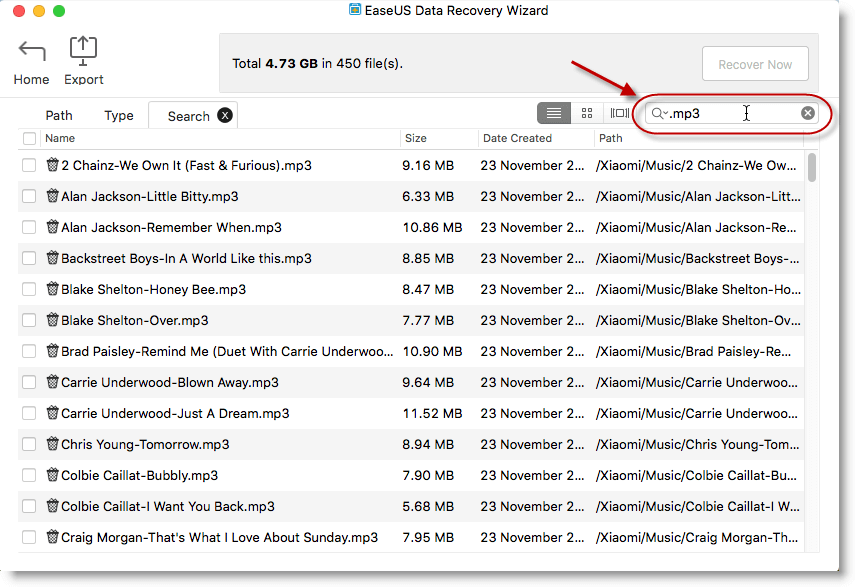Switch to cover flow view icon

click(x=619, y=113)
